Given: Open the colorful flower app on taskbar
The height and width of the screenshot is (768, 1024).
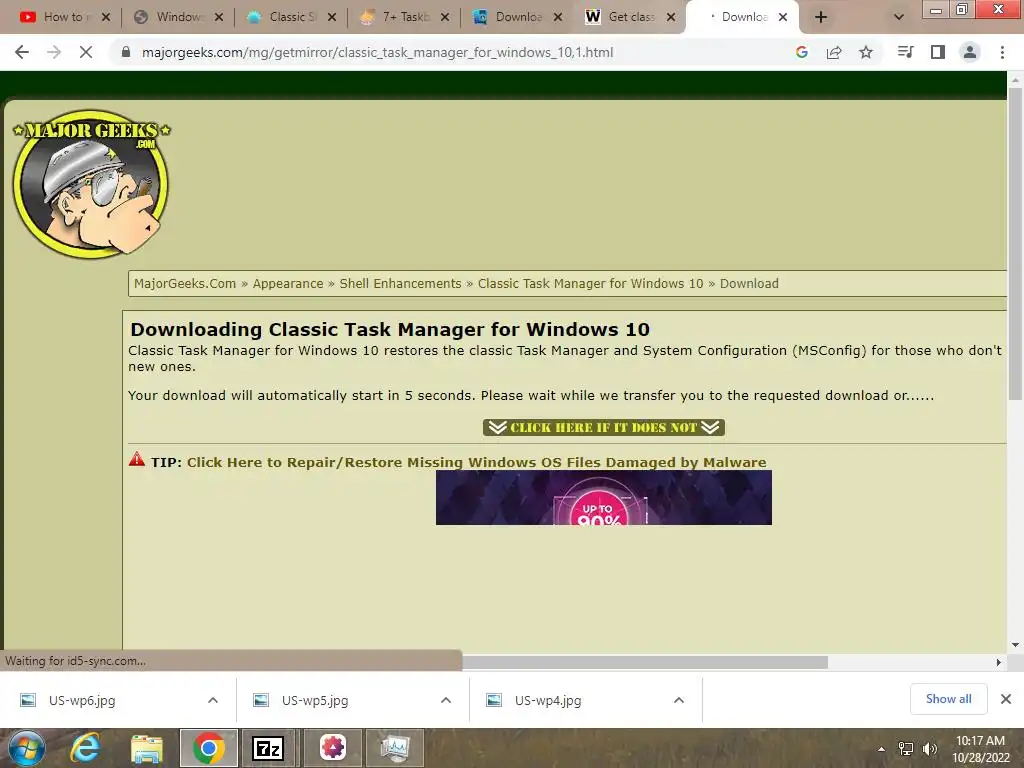Looking at the screenshot, I should (332, 748).
